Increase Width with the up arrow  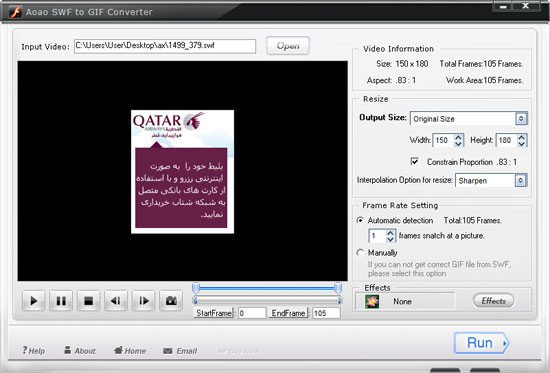pyautogui.click(x=458, y=137)
